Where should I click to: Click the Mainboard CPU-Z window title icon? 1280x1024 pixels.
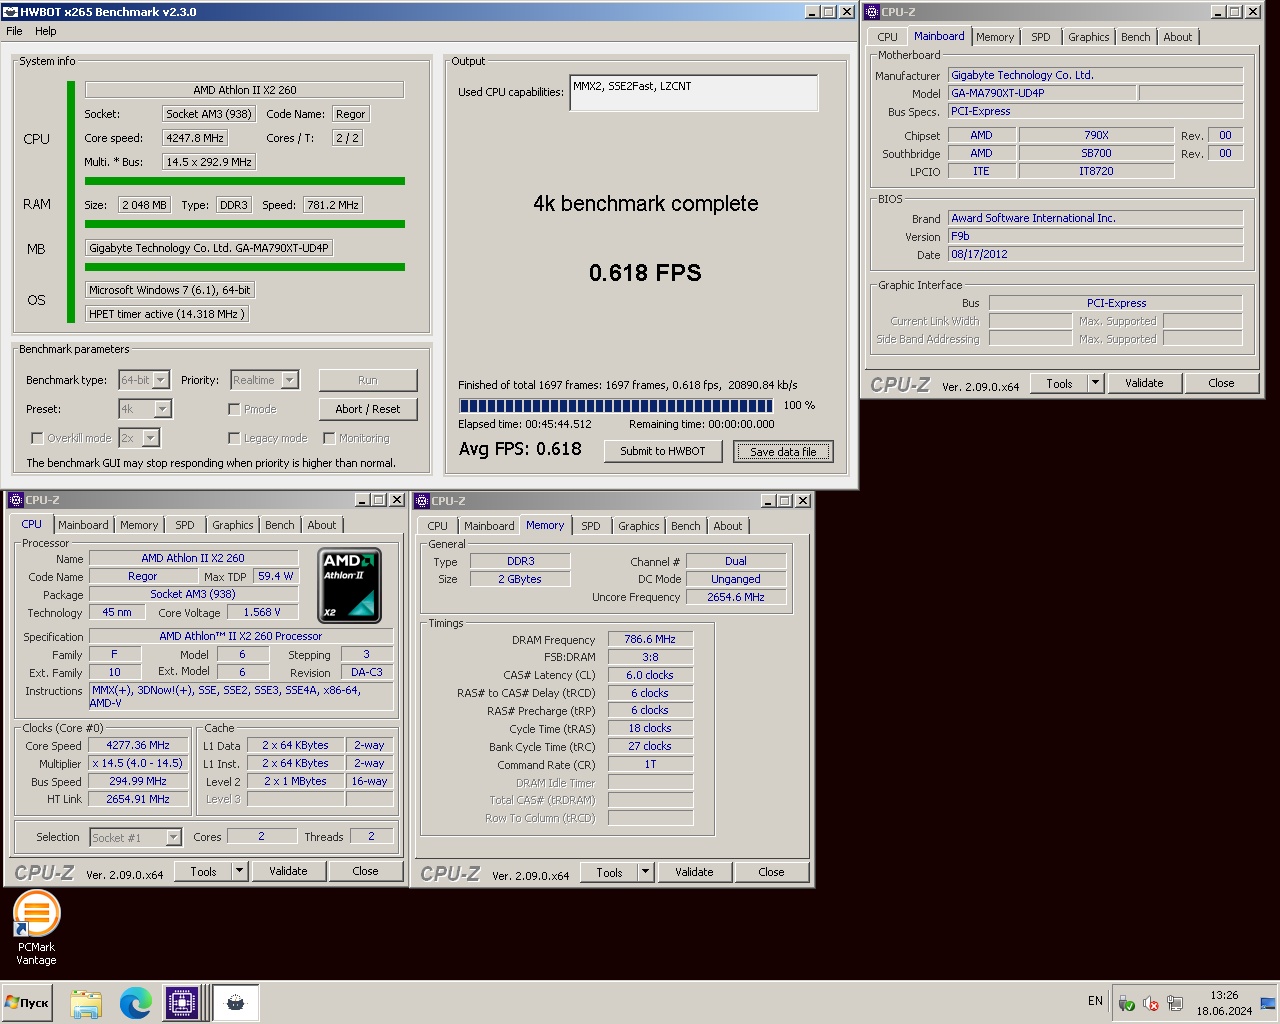tap(872, 12)
